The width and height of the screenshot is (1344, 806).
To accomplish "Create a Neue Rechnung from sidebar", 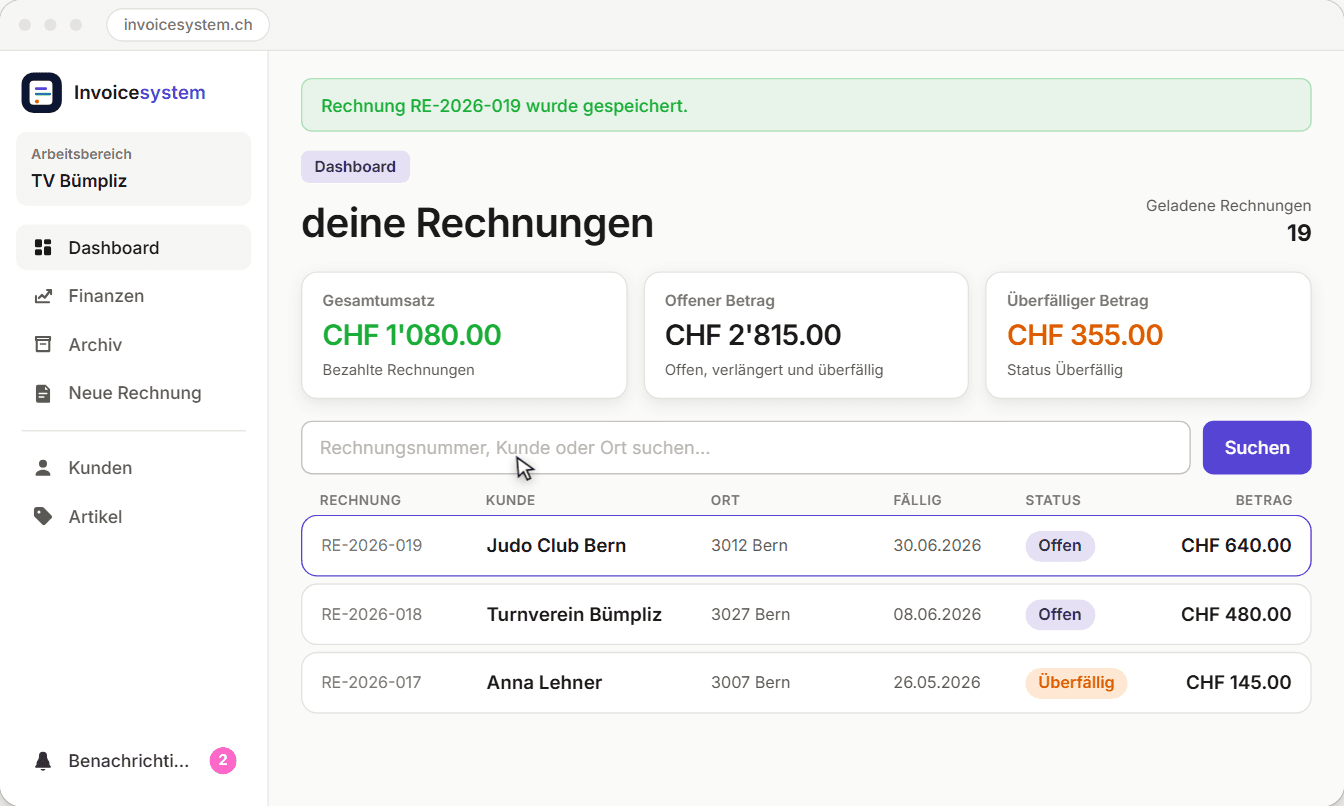I will click(x=134, y=393).
